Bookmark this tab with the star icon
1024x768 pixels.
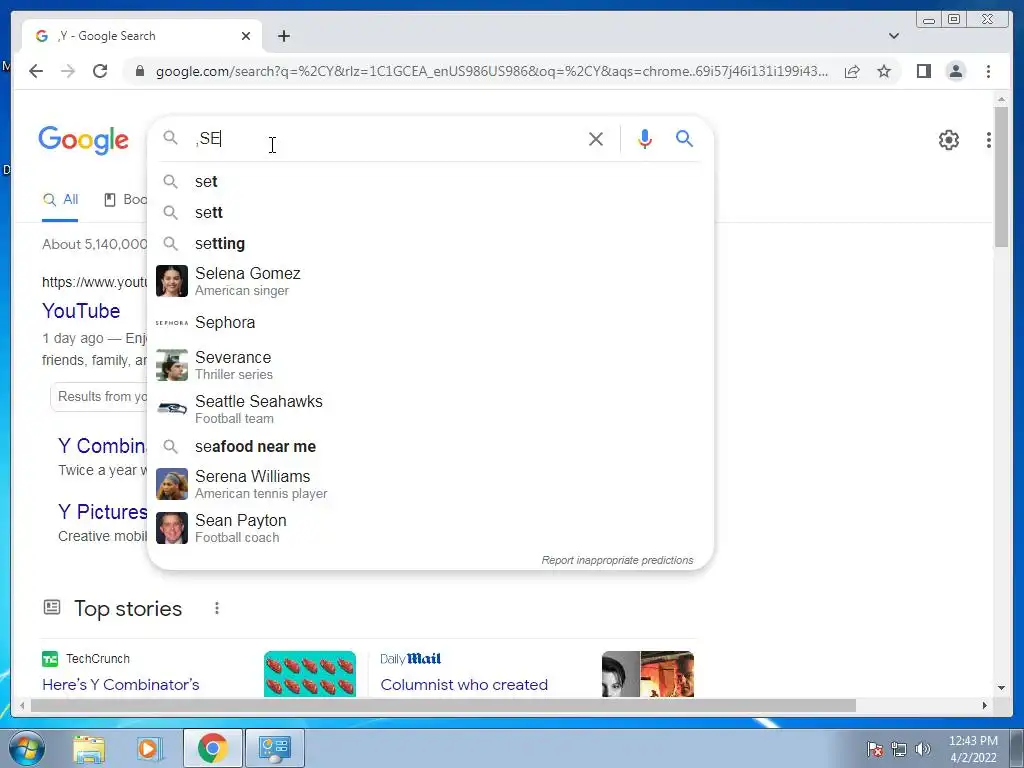884,71
